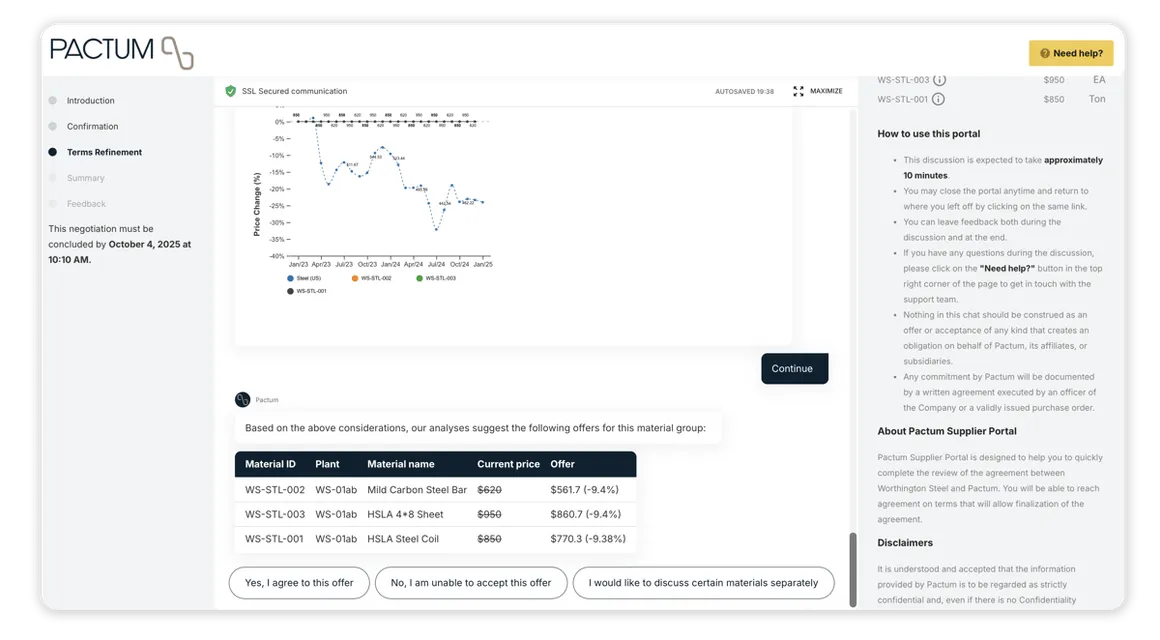This screenshot has height=640, width=1160.
Task: Open the Need help? button
Action: 1070,53
